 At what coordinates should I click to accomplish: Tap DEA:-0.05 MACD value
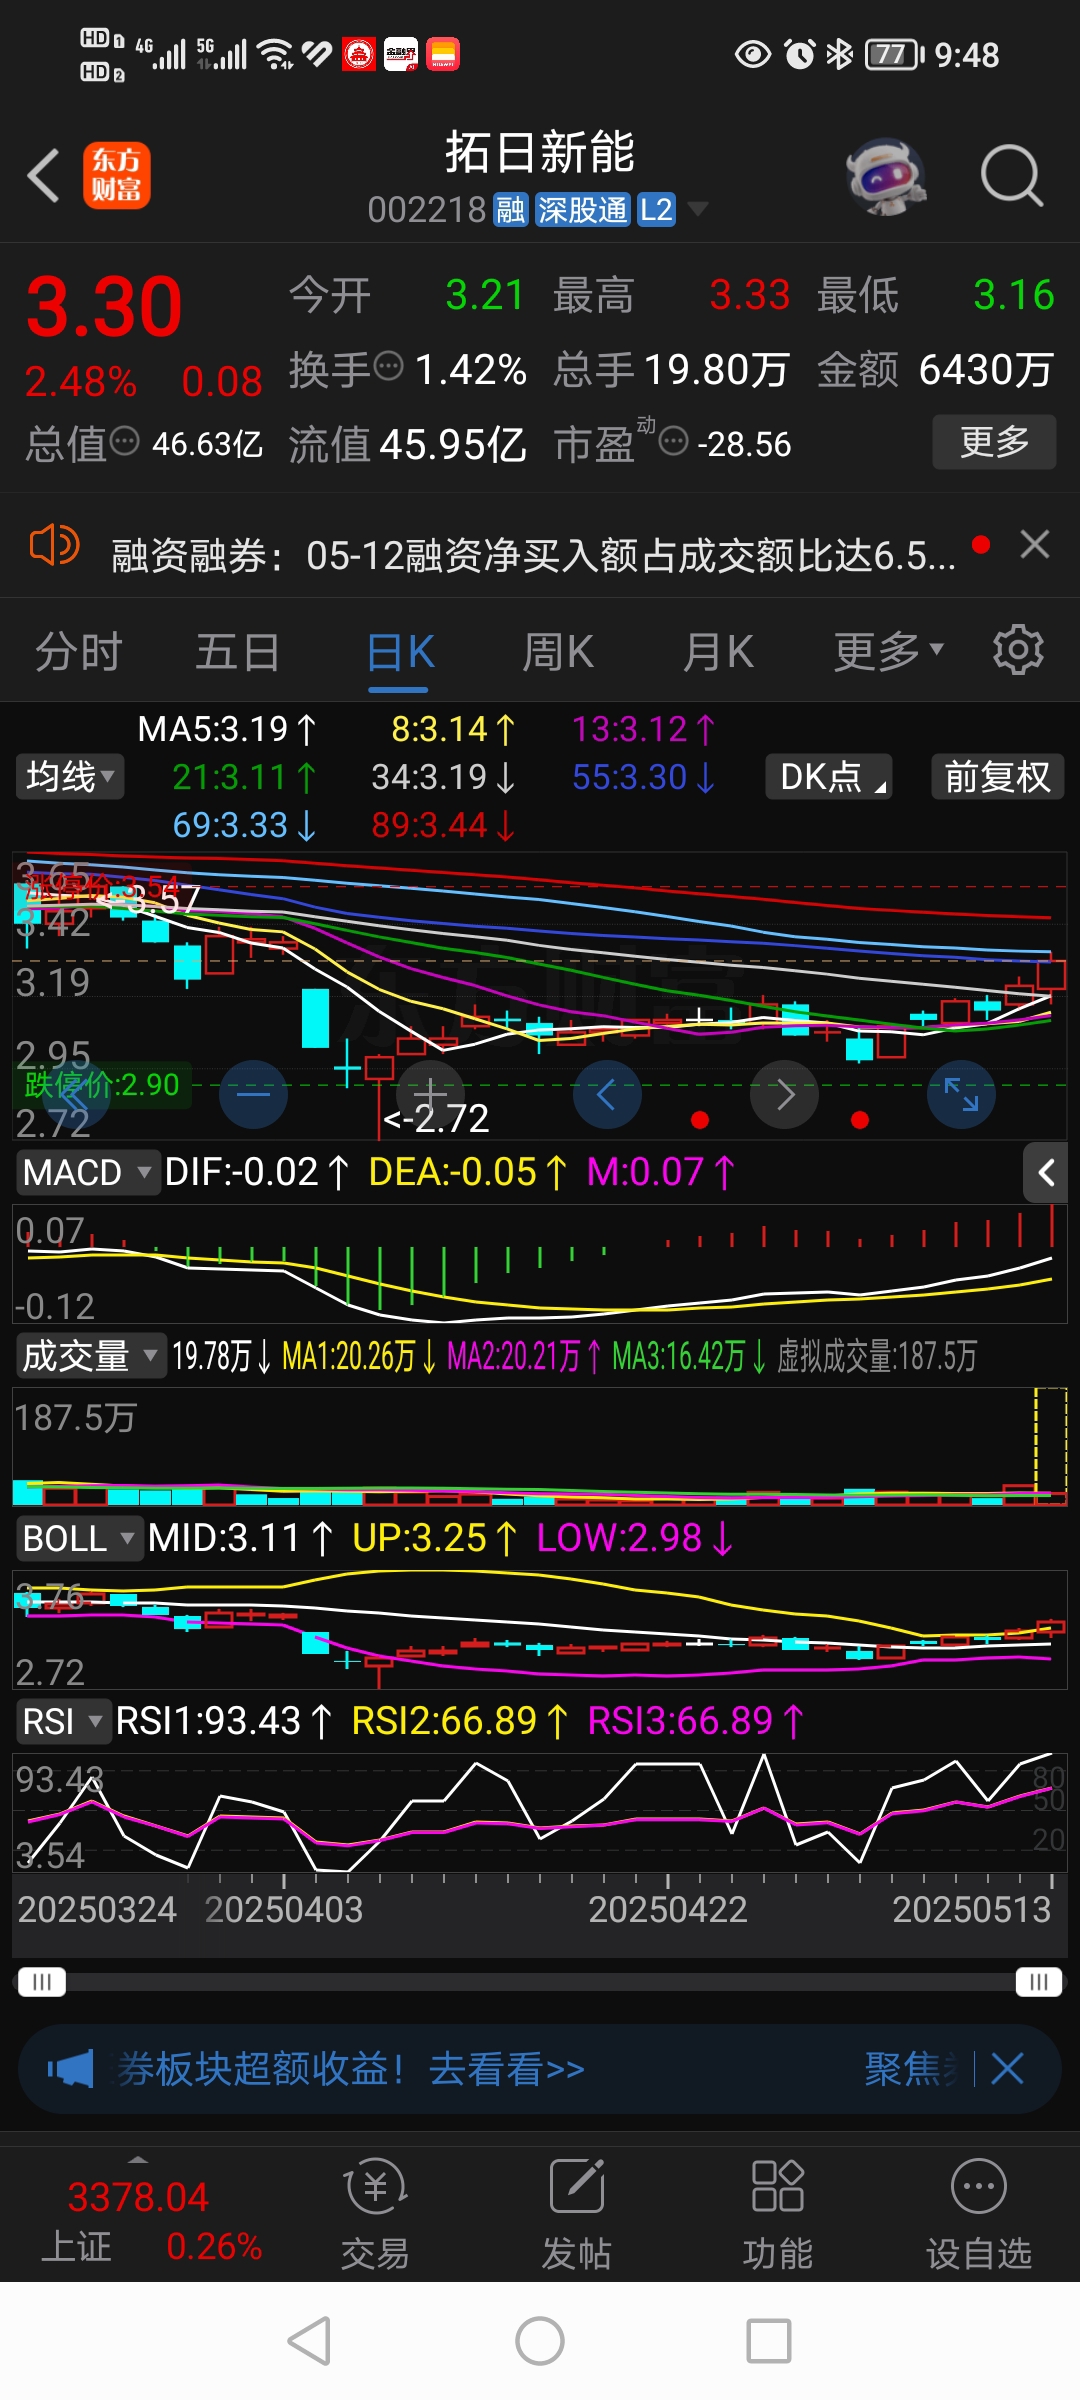(468, 1172)
